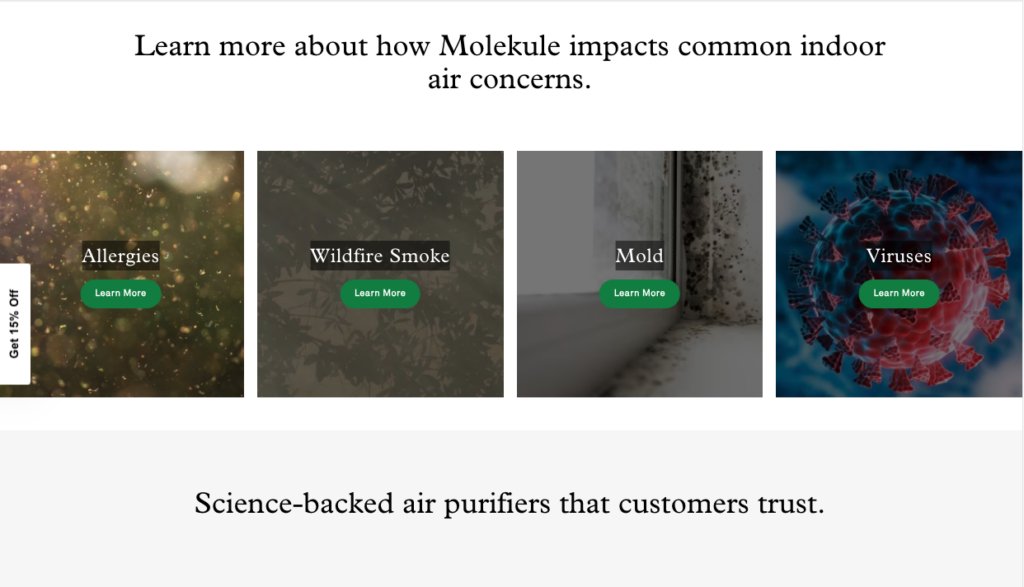
Task: Click the Mold title label
Action: (639, 255)
